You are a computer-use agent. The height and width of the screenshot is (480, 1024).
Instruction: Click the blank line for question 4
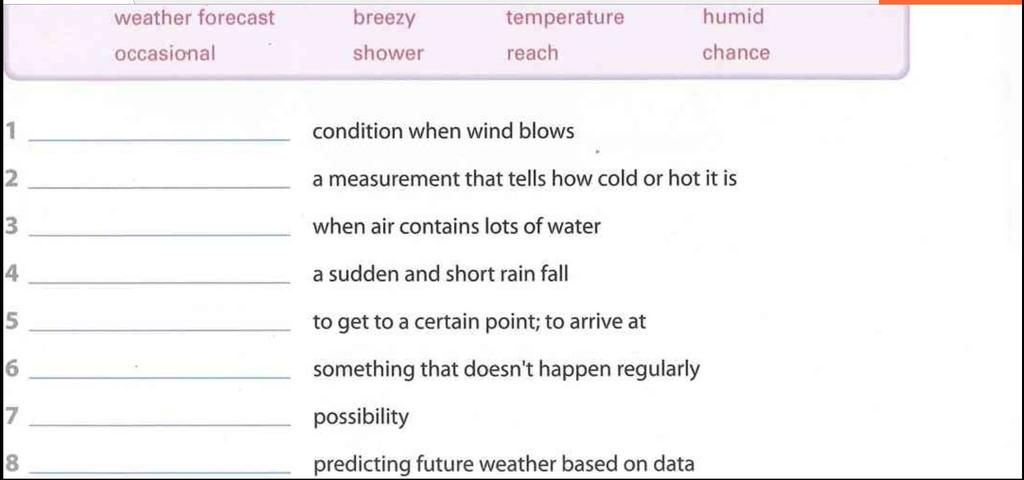tap(160, 282)
